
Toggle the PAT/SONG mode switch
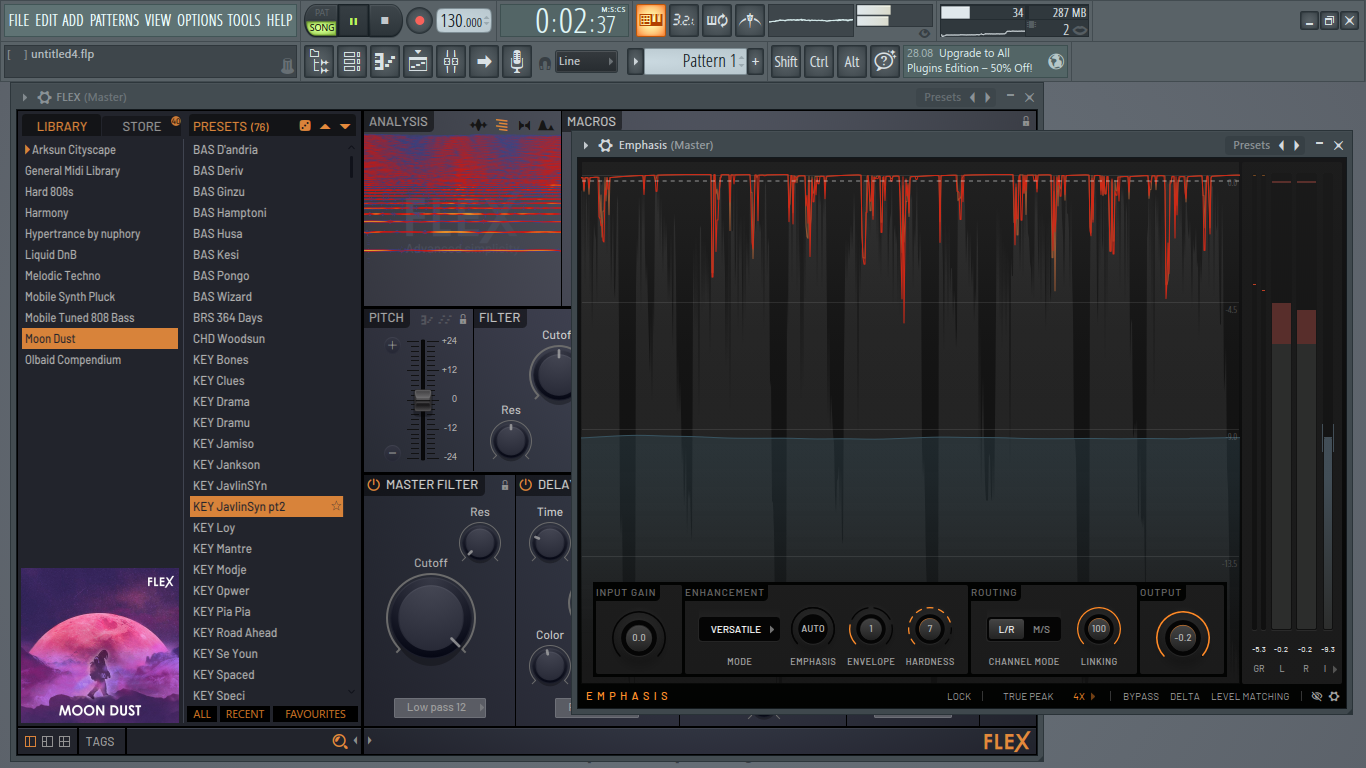click(x=321, y=20)
